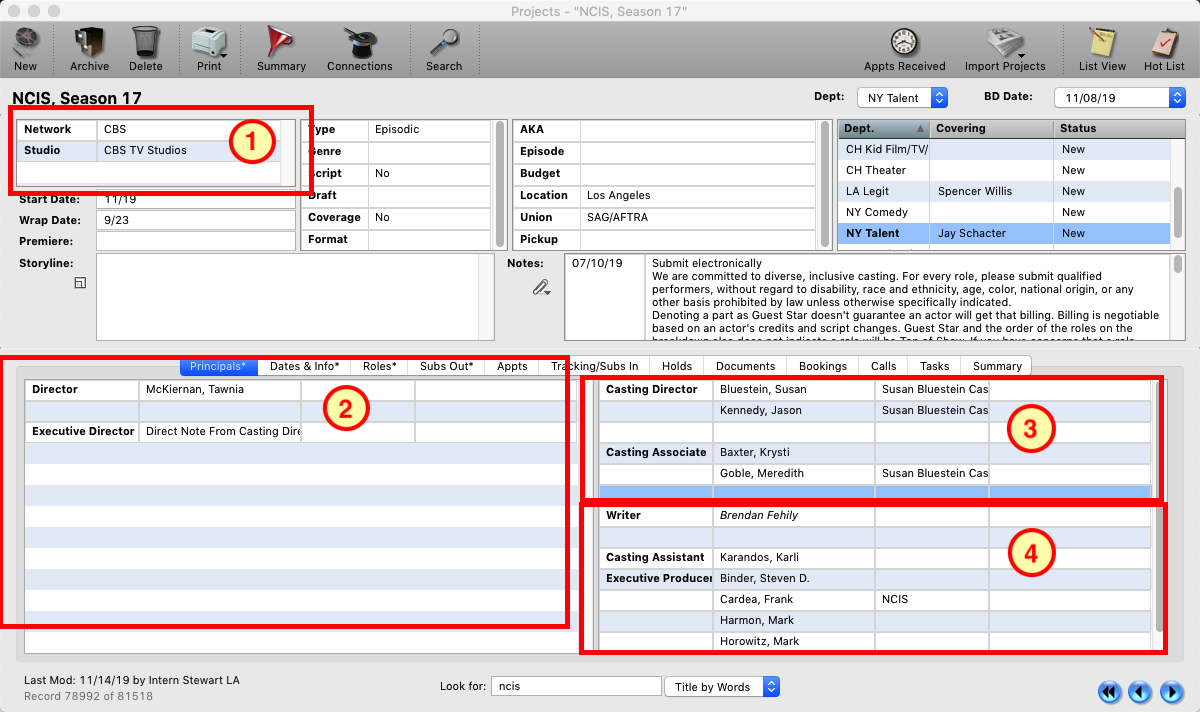Open the Tracking/Subs In tab
This screenshot has width=1200, height=712.
[x=594, y=366]
